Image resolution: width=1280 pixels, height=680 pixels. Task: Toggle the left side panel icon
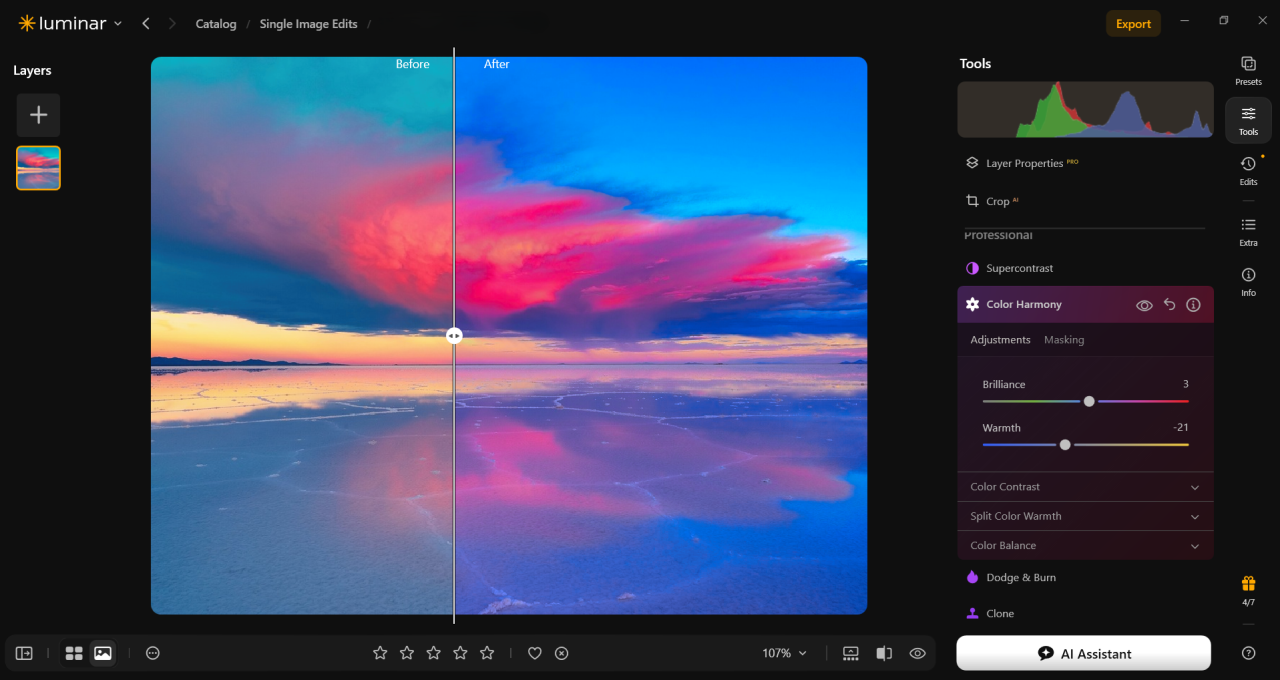tap(24, 653)
